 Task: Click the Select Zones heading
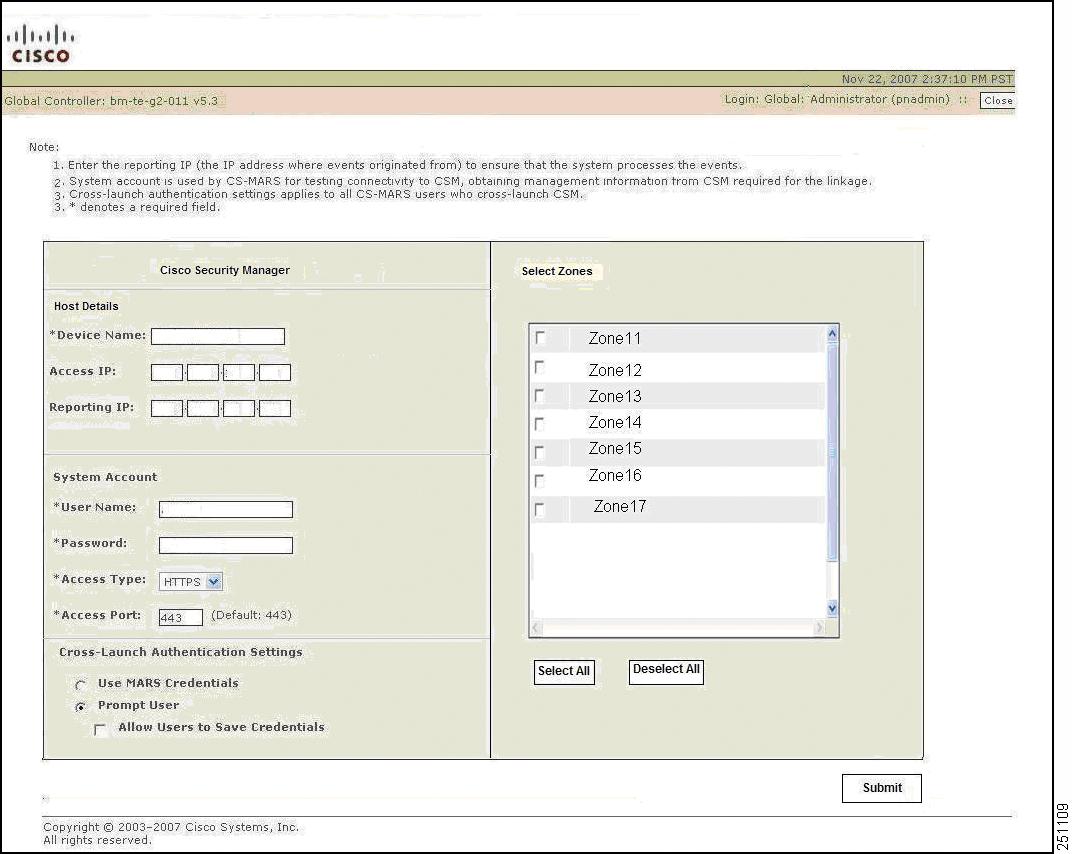pyautogui.click(x=557, y=271)
